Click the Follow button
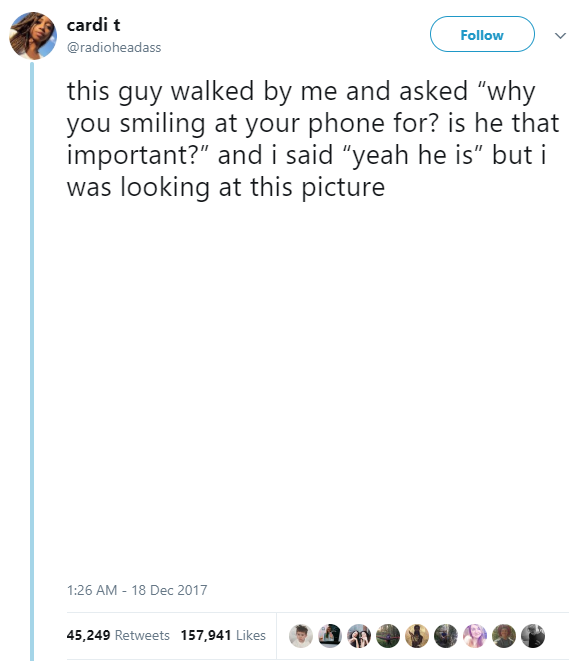Screen dimensions: 580x663 coord(482,34)
